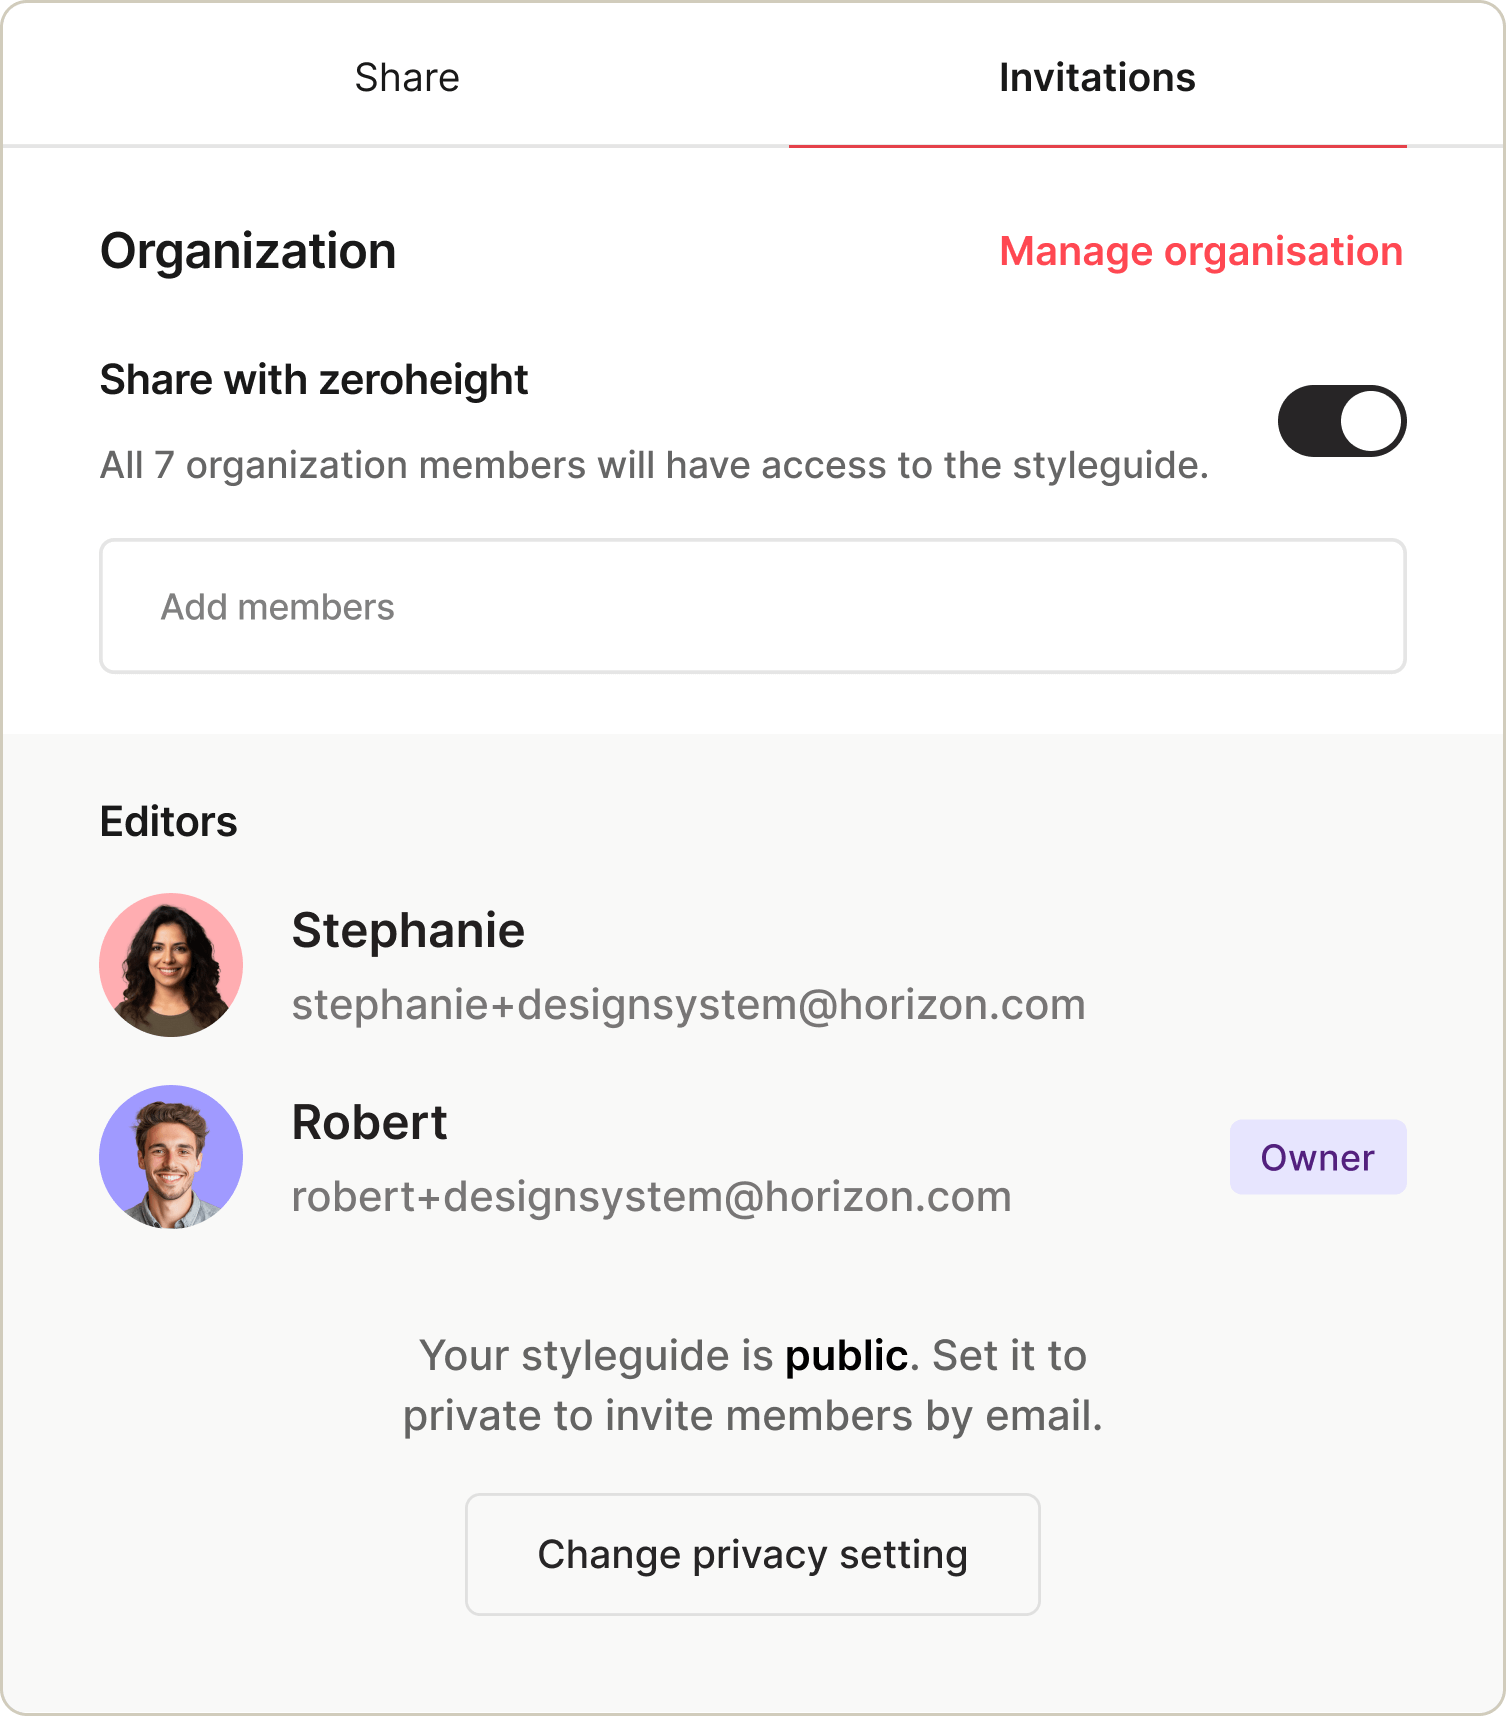Click the 'Share with zeroheight' label
The image size is (1506, 1716).
pos(314,380)
